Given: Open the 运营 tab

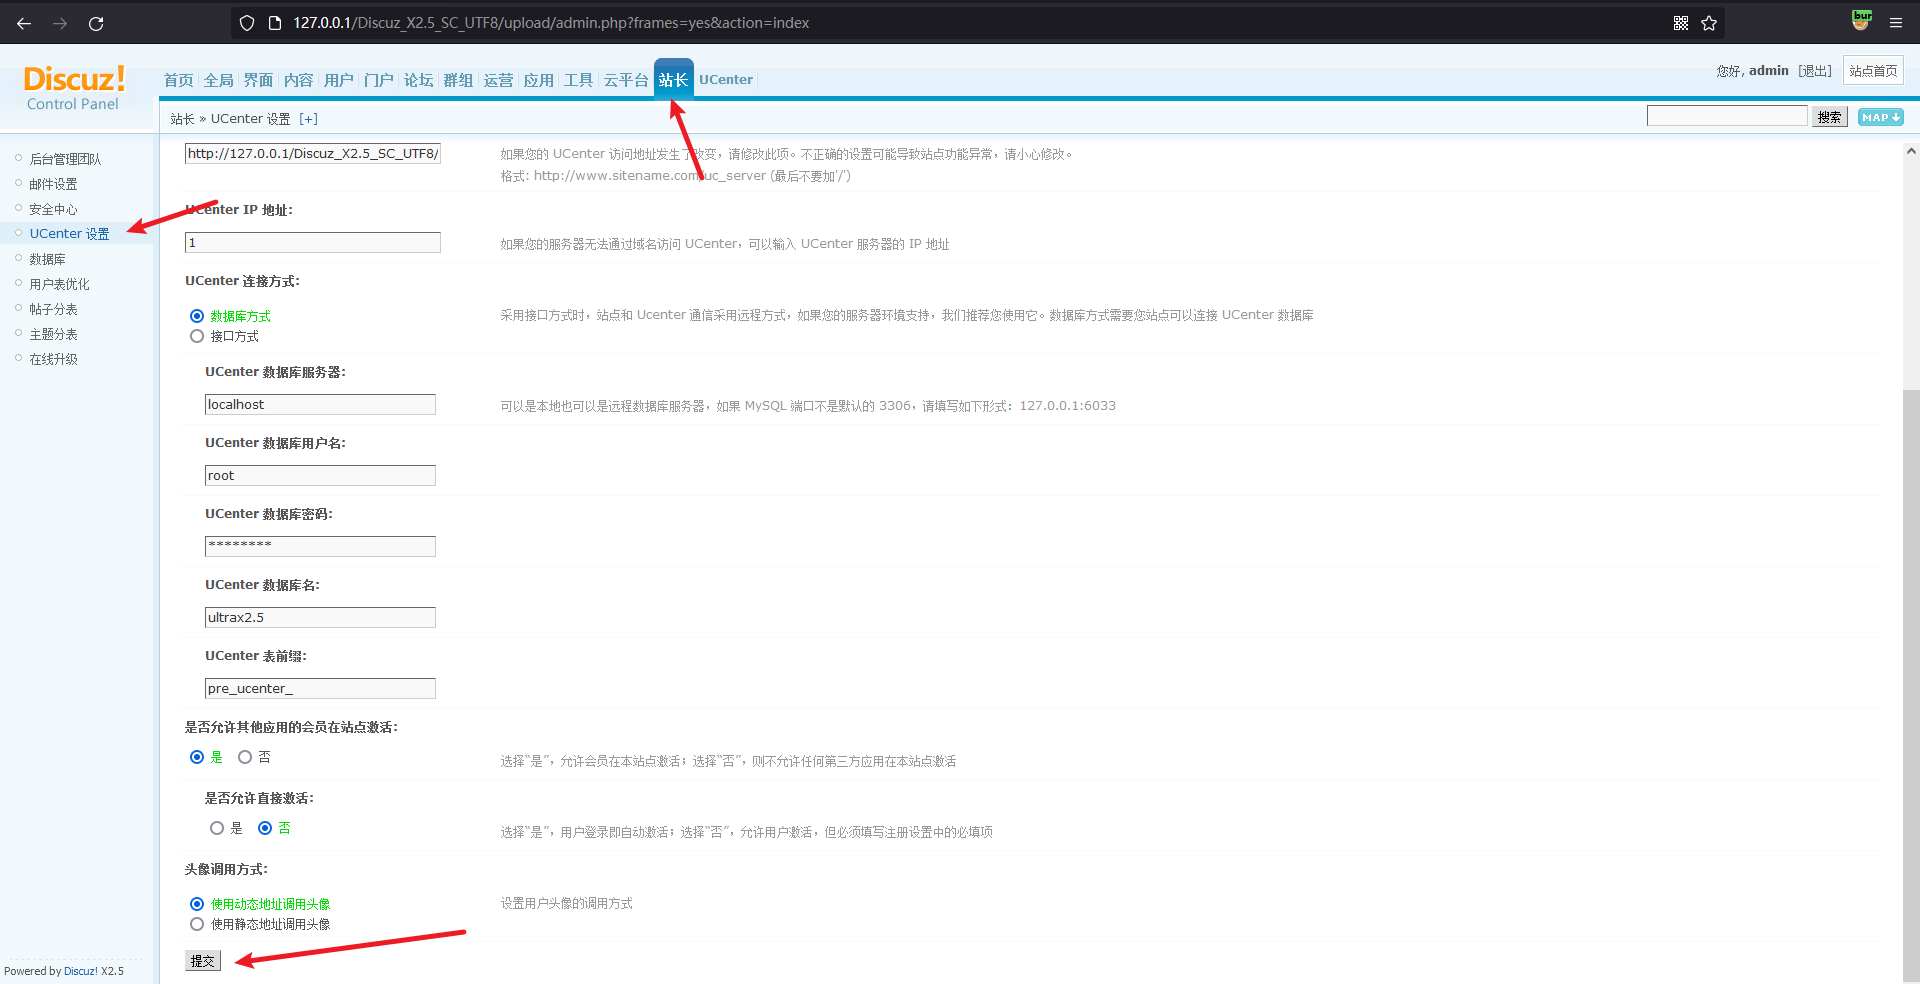Looking at the screenshot, I should coord(499,80).
